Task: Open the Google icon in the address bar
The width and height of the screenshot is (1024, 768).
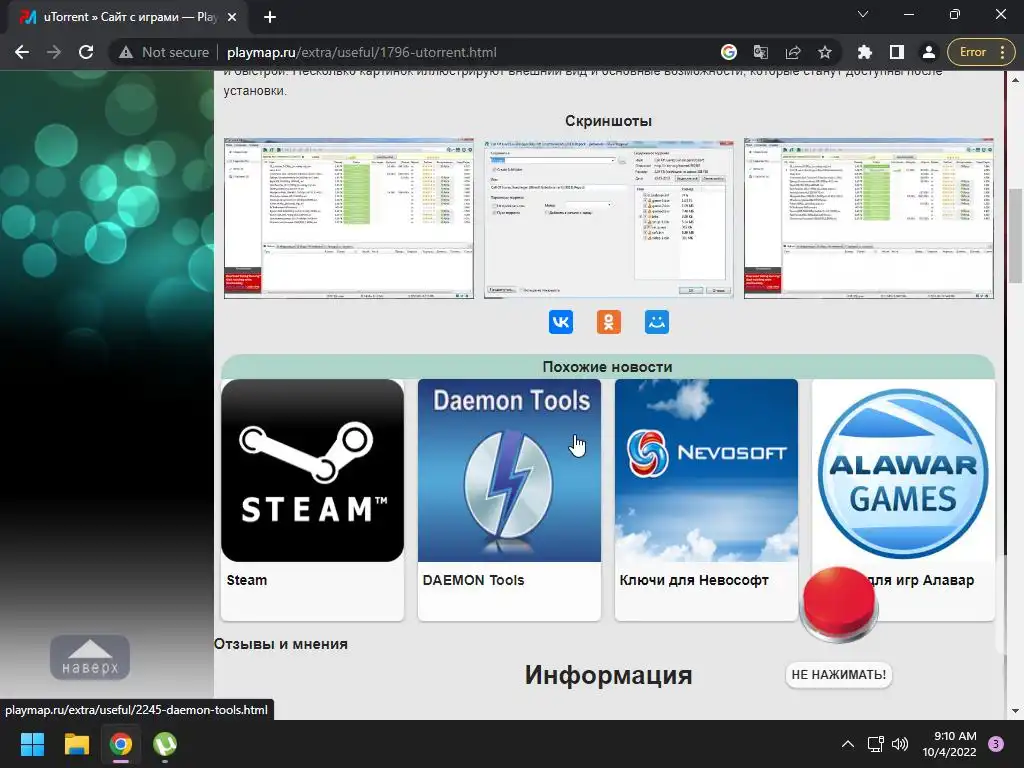Action: pos(728,52)
